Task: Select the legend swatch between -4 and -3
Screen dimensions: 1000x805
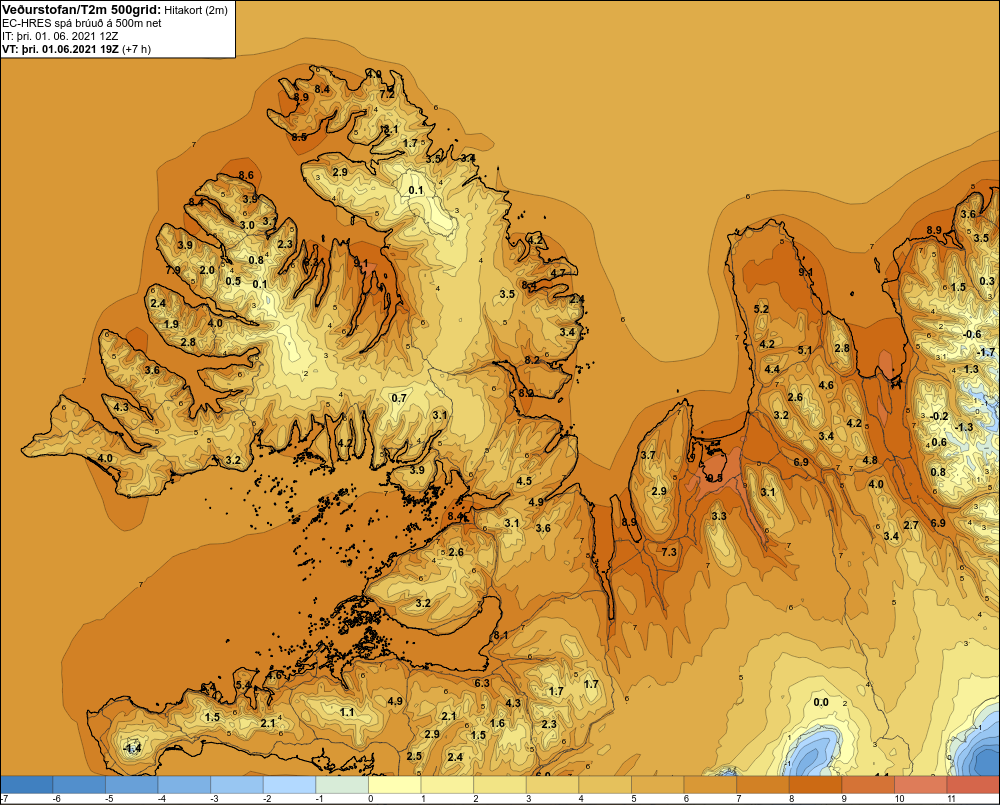Action: pyautogui.click(x=184, y=785)
